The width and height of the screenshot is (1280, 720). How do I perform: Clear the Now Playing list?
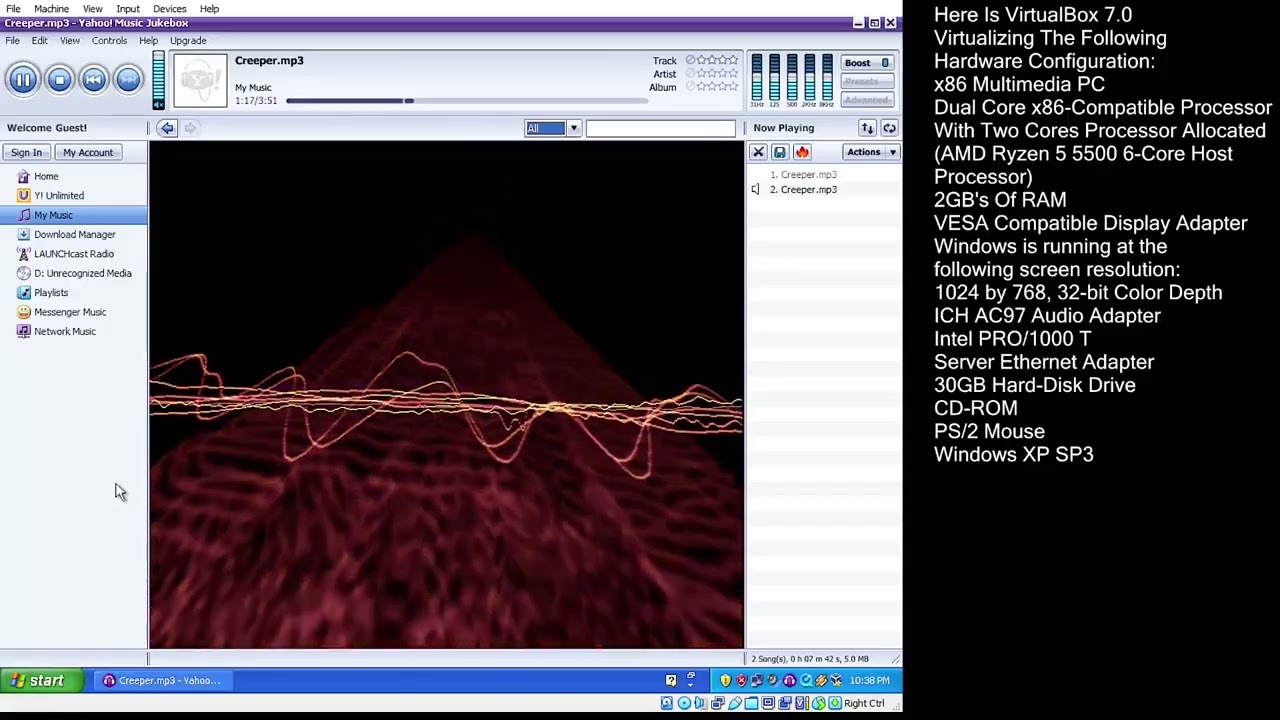pos(758,152)
